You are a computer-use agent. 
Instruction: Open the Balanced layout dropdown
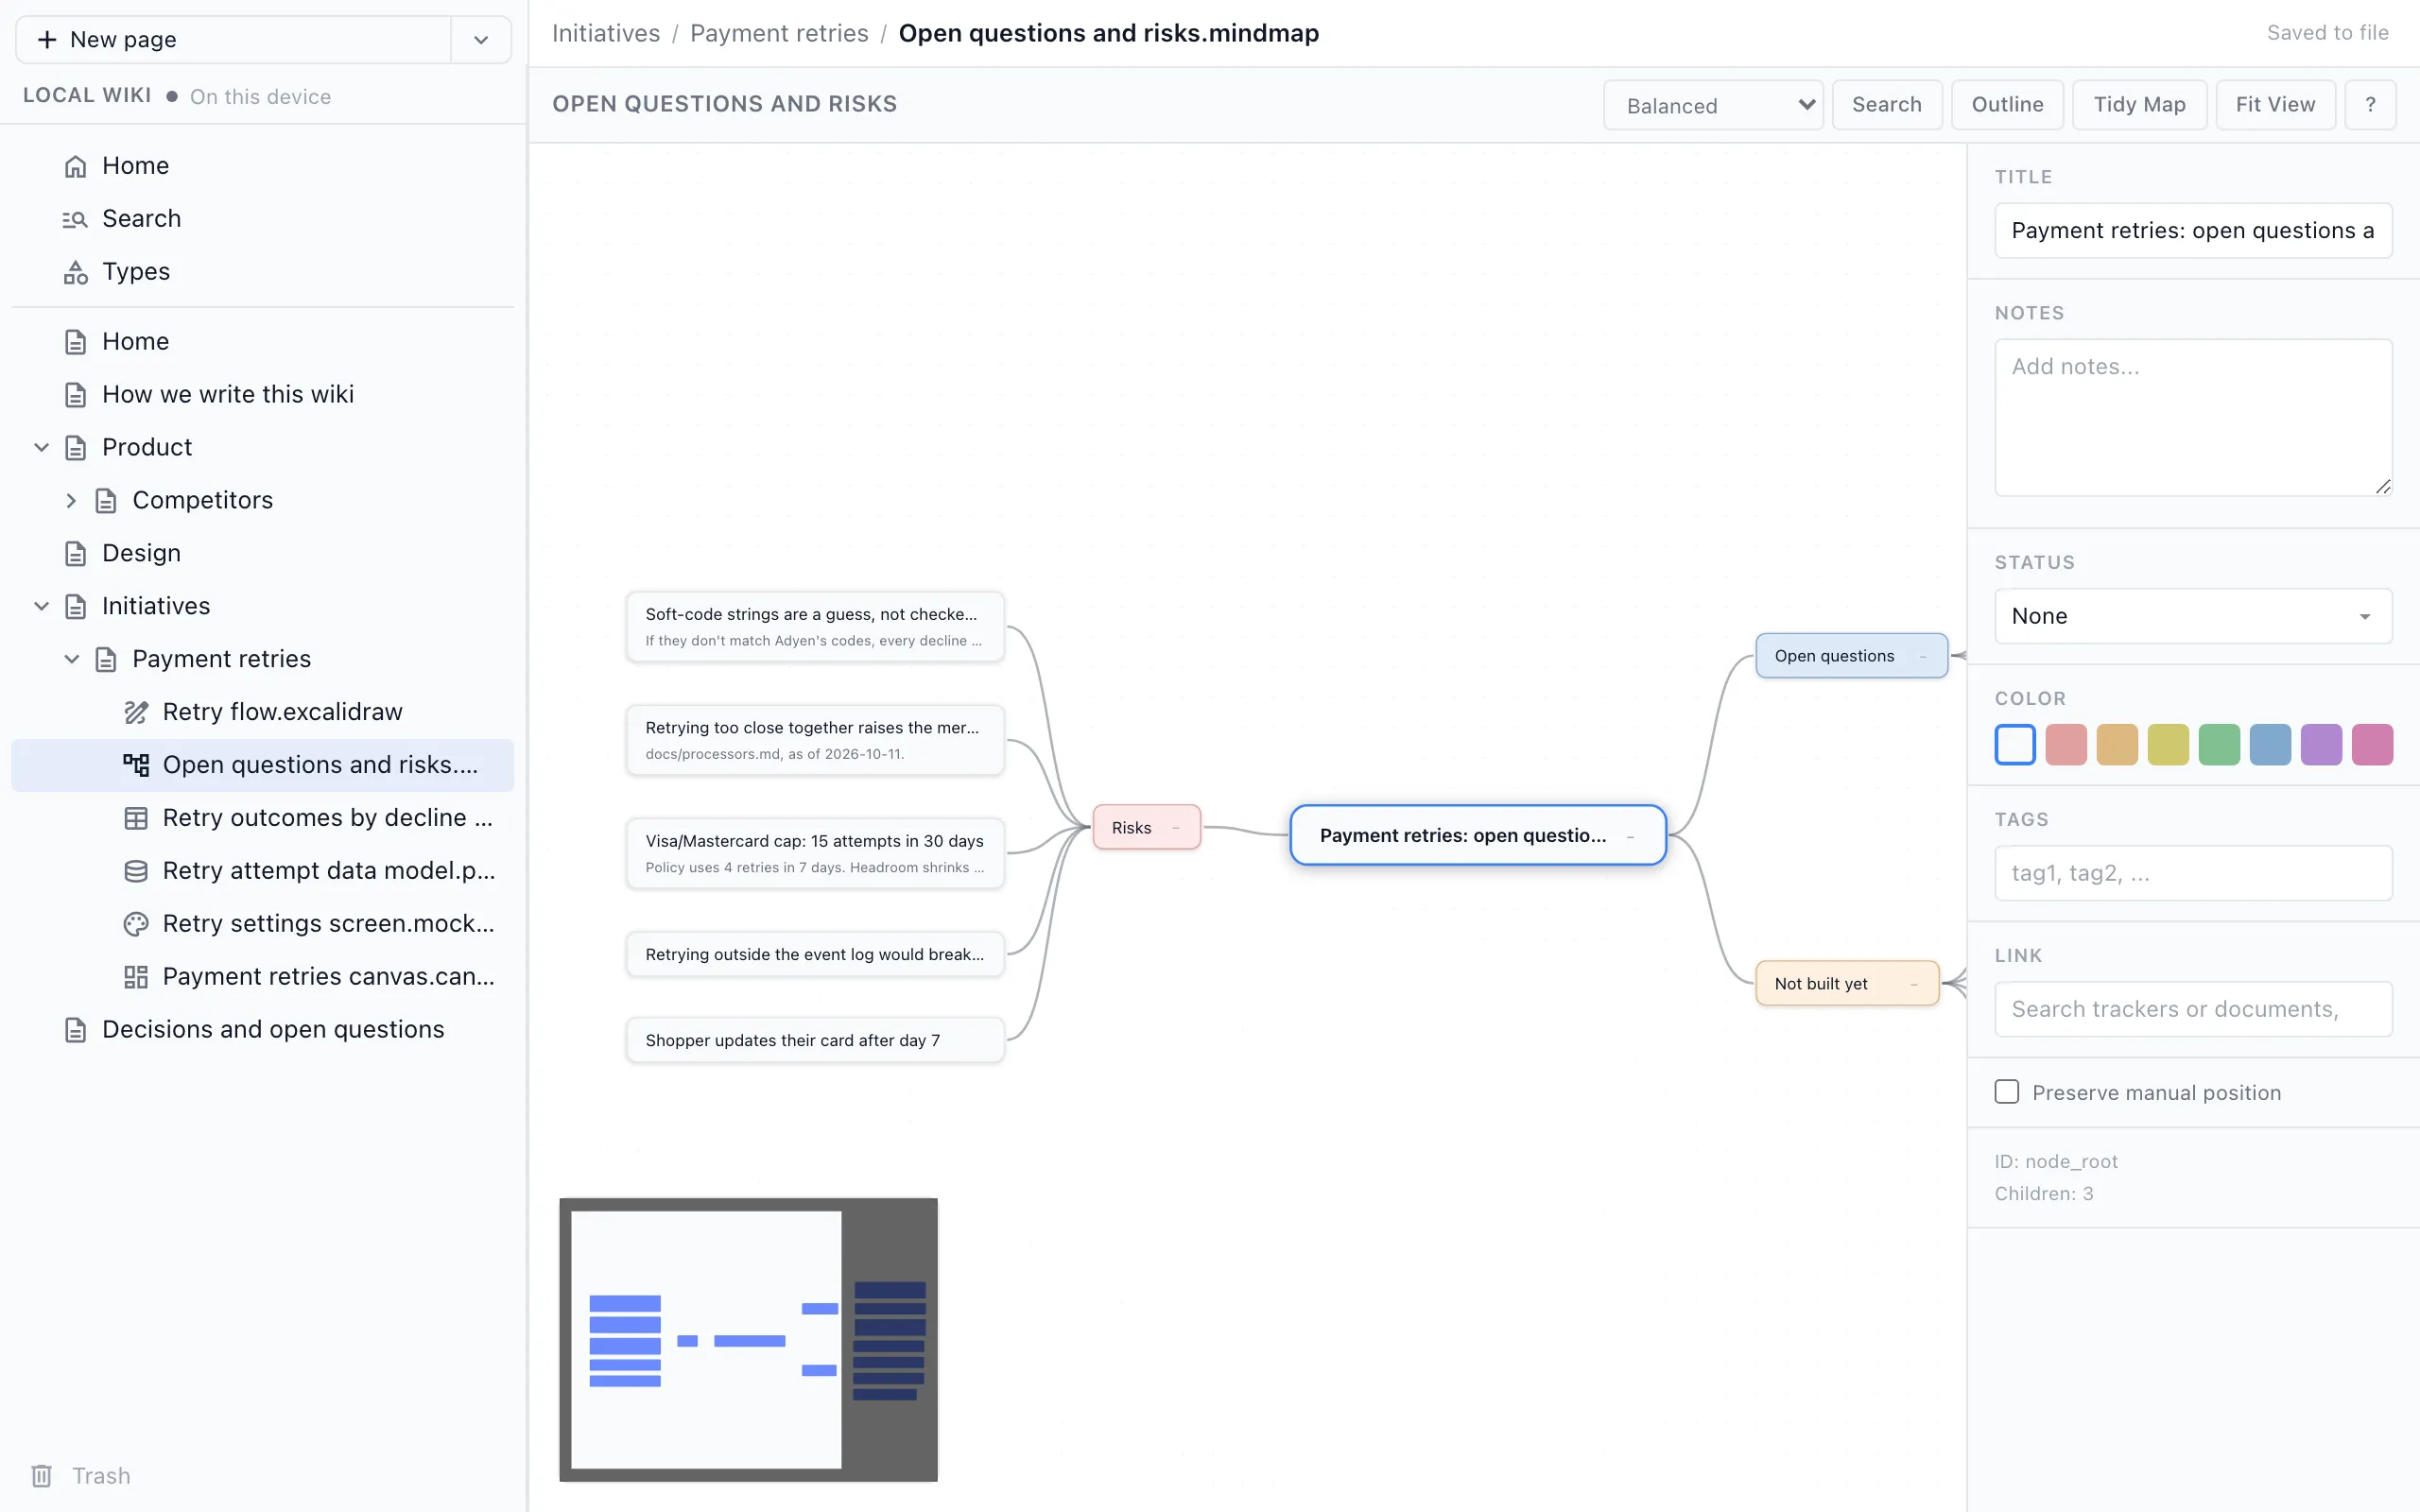point(1714,105)
